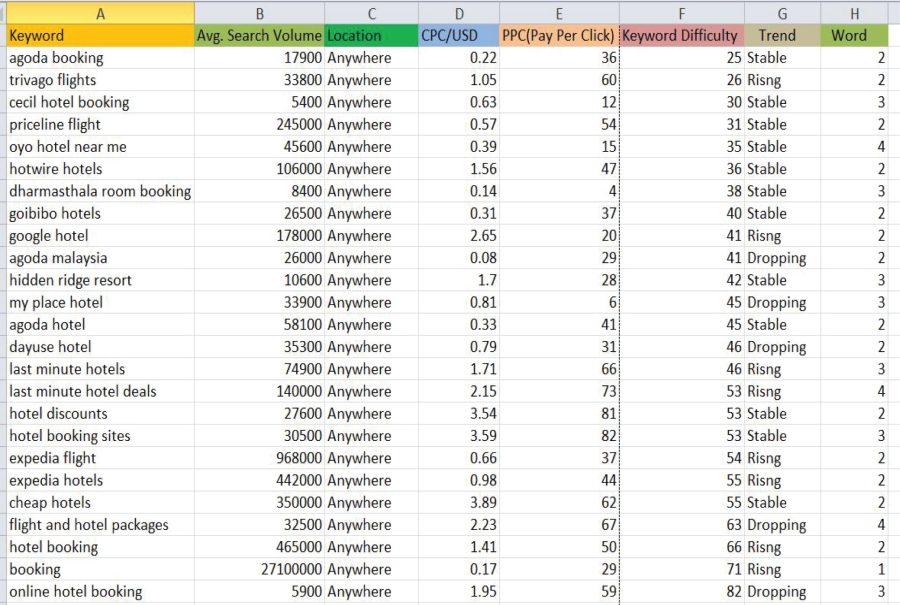Select column D header
Viewport: 900px width, 605px height.
tap(459, 13)
